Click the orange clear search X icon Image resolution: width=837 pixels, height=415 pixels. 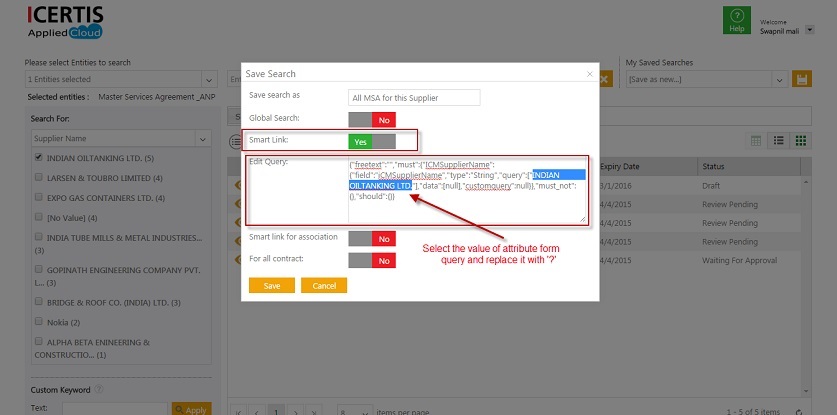click(605, 79)
